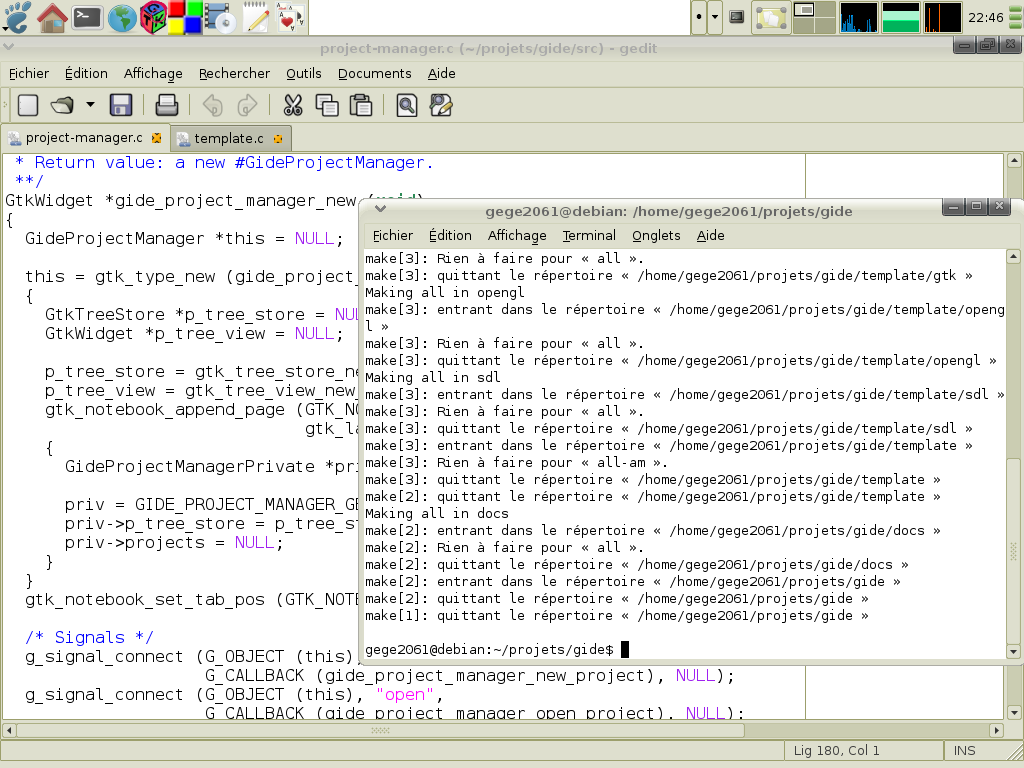Screen dimensions: 1024x768
Task: Open the window list dropdown arrow in panel
Action: tap(714, 16)
